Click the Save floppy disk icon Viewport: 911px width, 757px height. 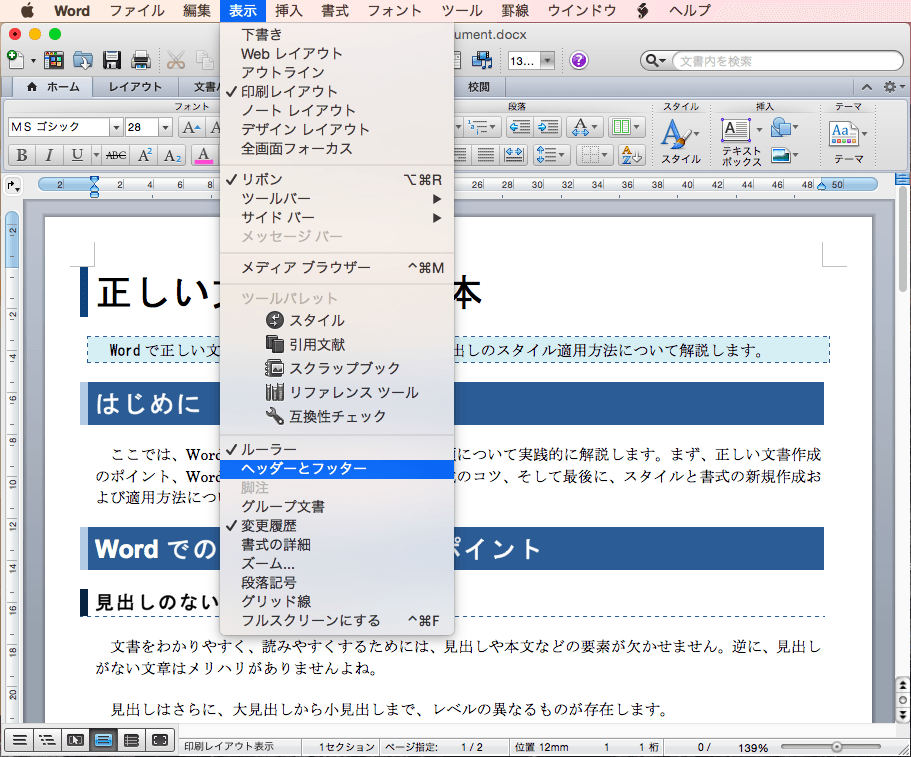pyautogui.click(x=112, y=60)
